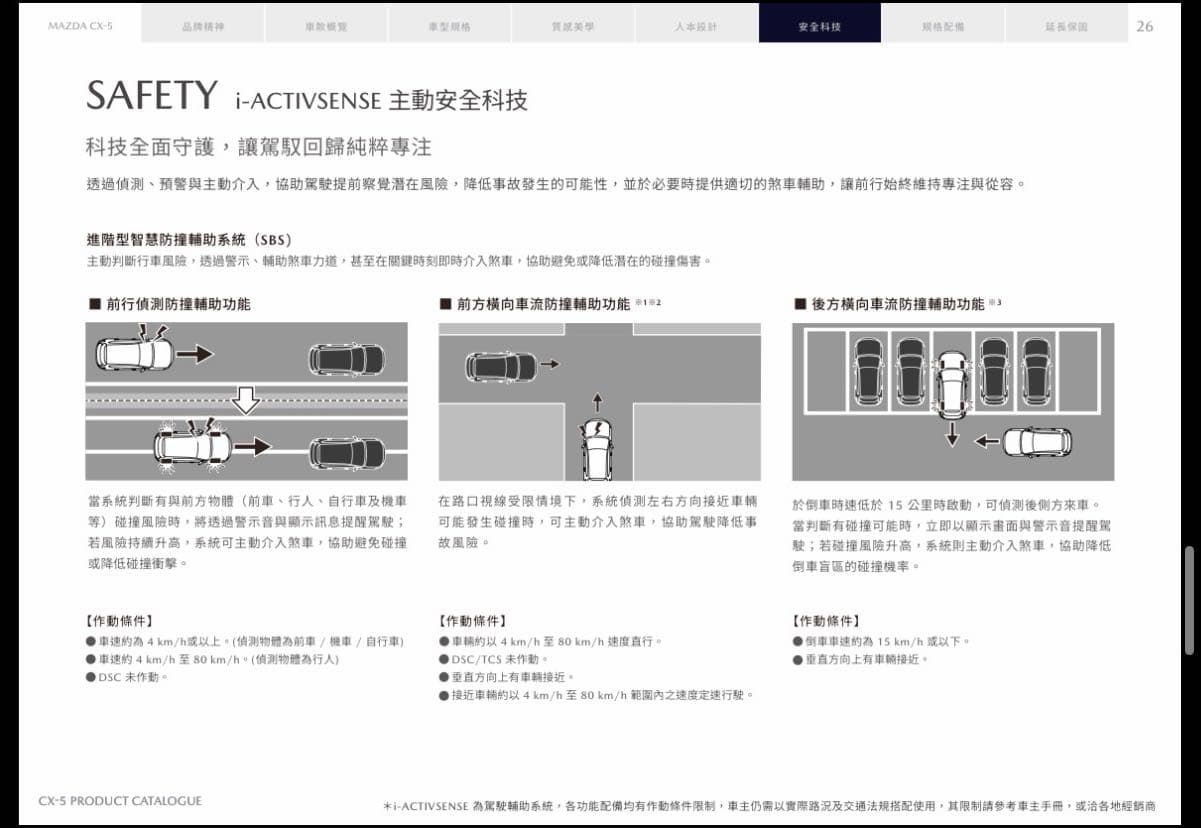1201x828 pixels.
Task: Click the MAZDA CX-5 header label
Action: click(80, 26)
